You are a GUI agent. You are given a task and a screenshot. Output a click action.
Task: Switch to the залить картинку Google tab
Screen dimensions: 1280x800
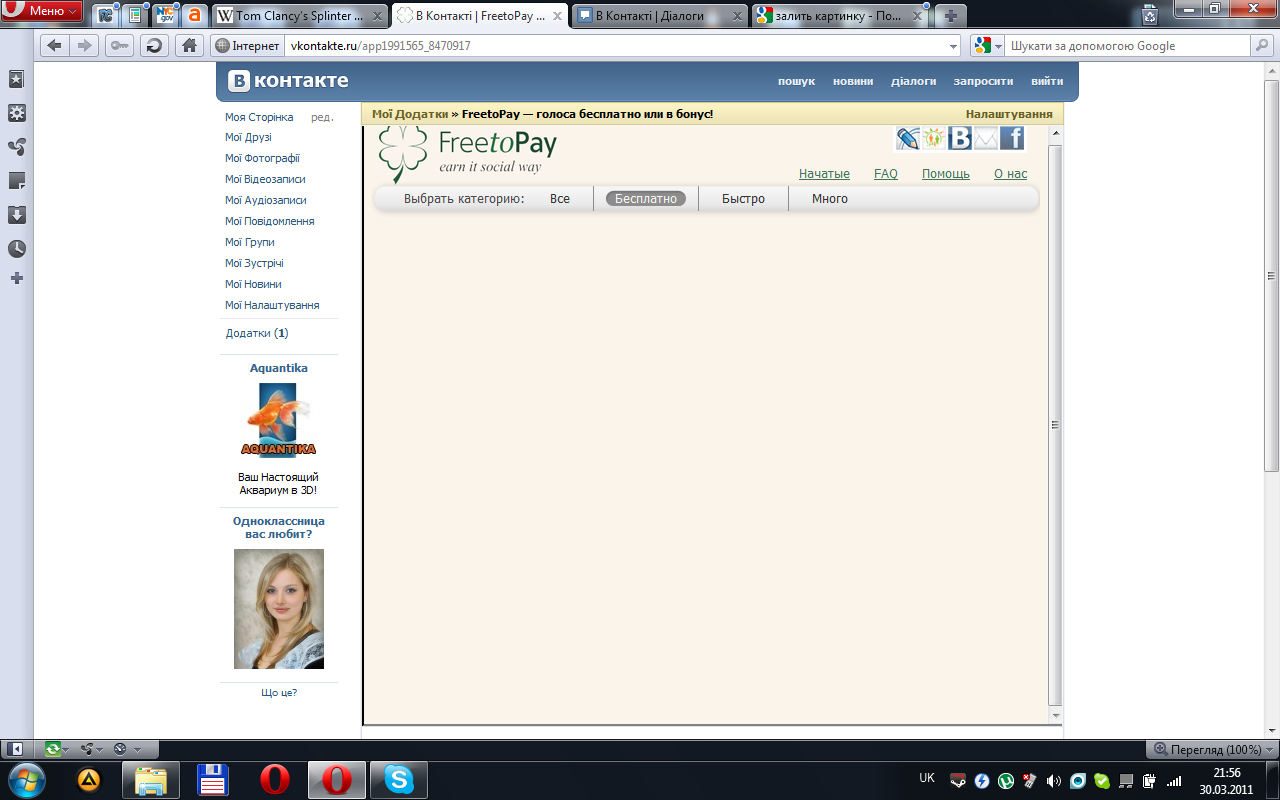pos(840,16)
